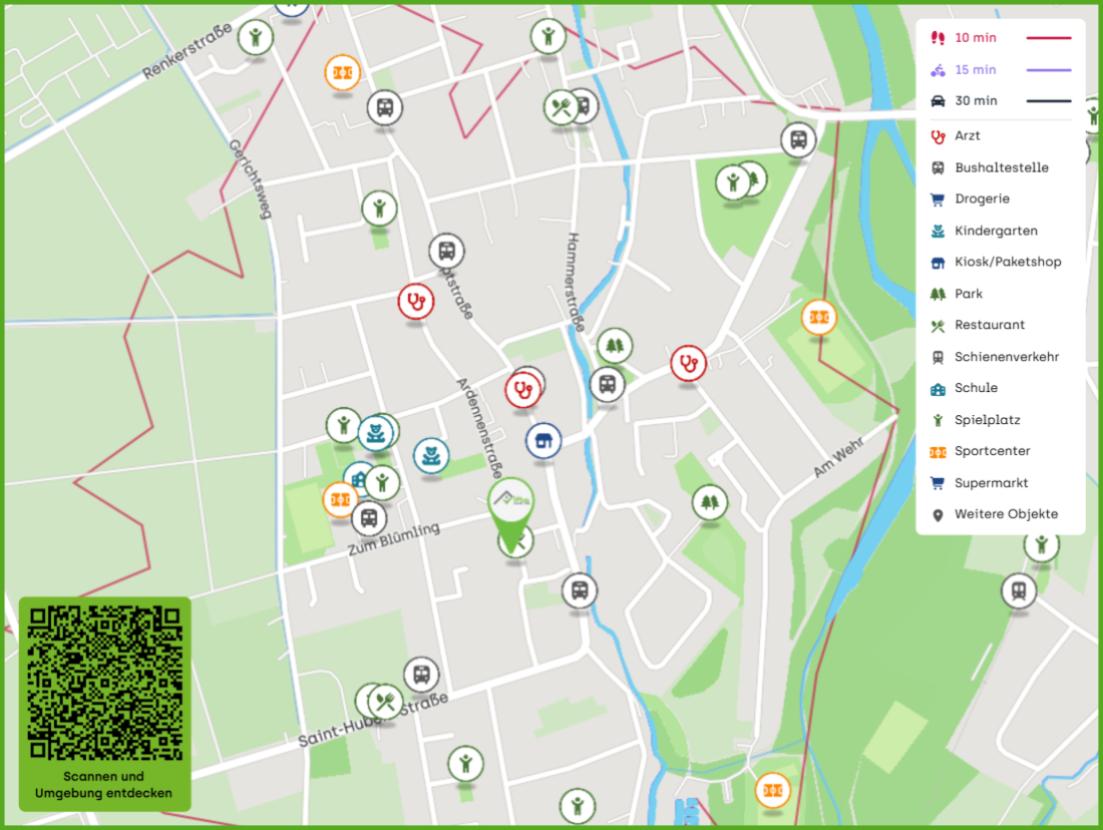Click the dark 30 min line swatch
This screenshot has width=1103, height=830.
click(x=1049, y=101)
